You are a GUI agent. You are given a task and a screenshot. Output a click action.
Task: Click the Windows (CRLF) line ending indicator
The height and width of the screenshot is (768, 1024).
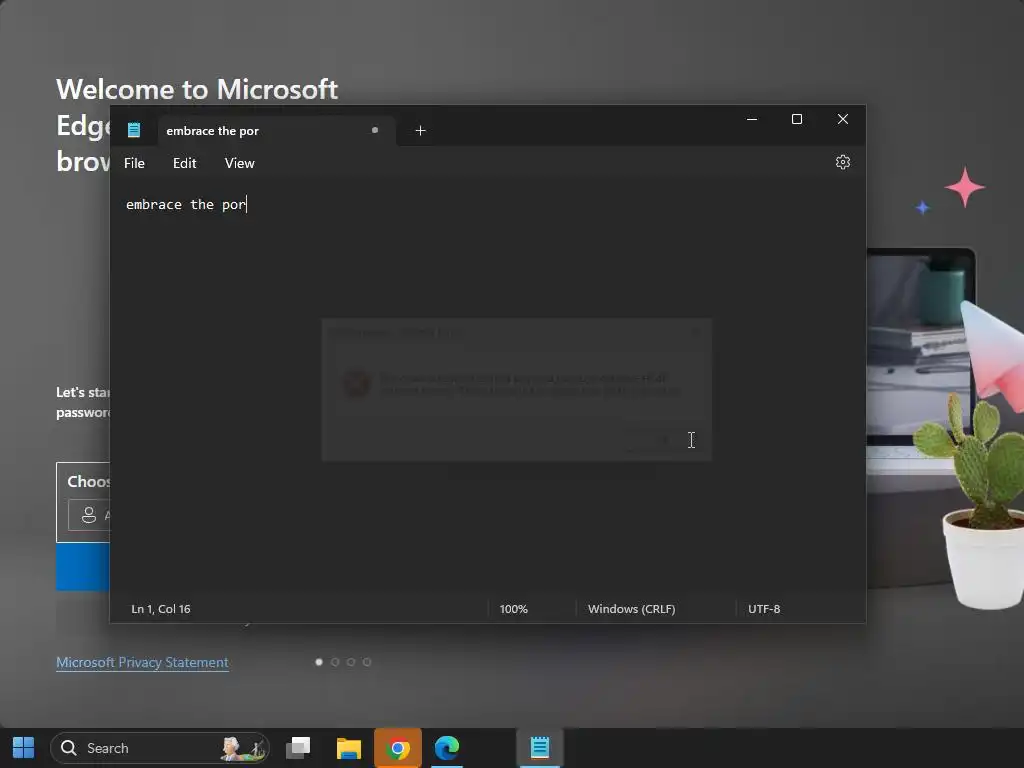click(632, 609)
